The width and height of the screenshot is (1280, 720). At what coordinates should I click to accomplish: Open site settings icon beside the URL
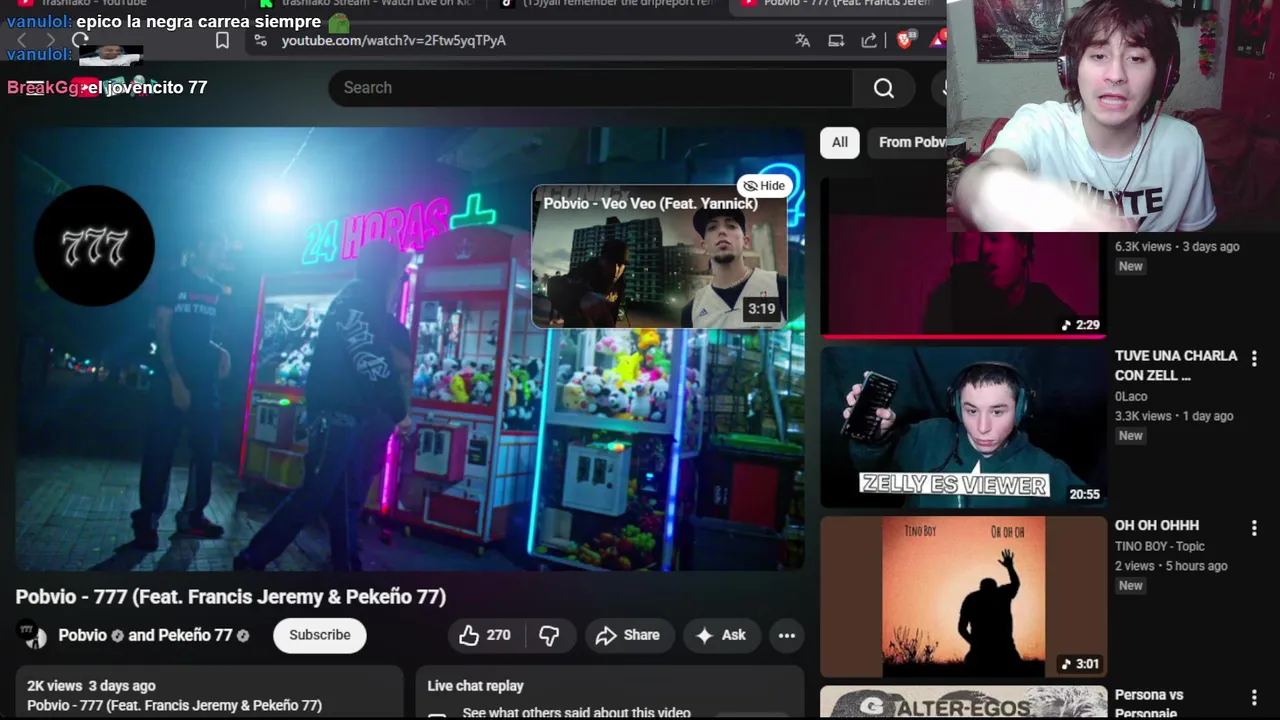(260, 40)
